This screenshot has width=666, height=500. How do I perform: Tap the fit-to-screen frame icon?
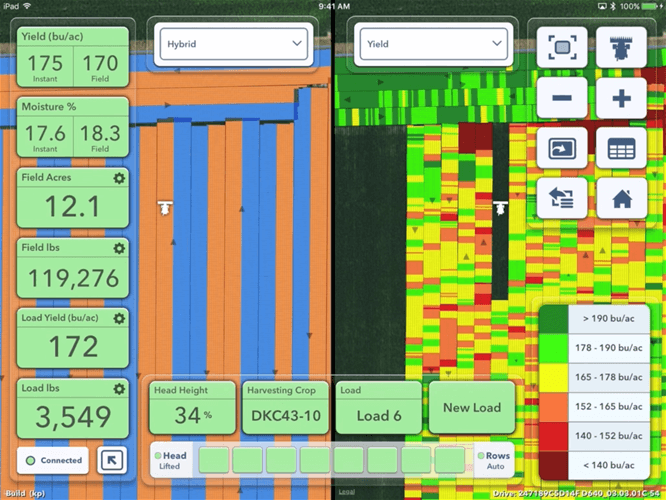562,46
